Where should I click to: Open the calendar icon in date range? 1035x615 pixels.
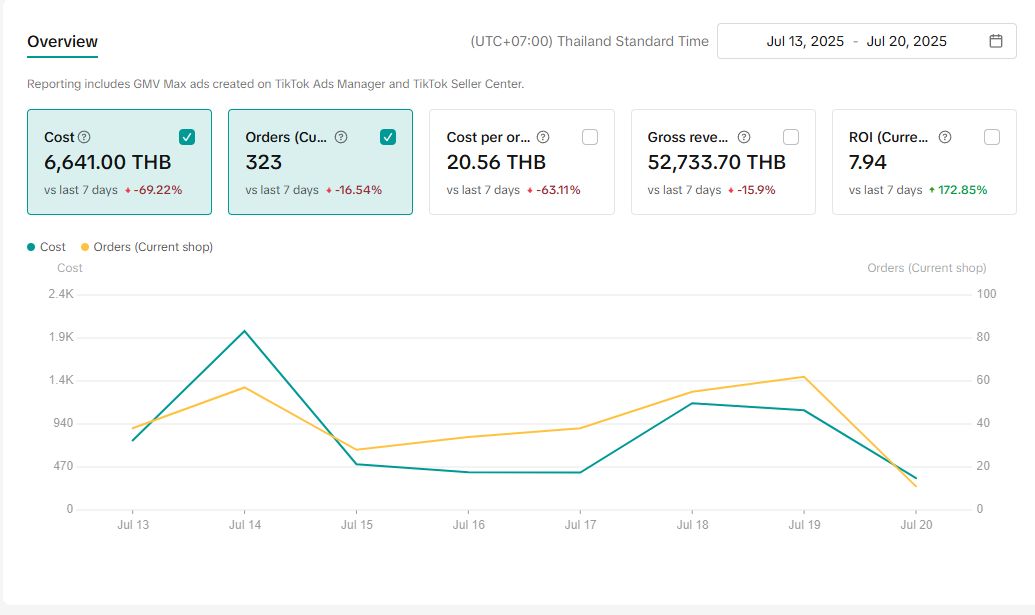pos(996,41)
